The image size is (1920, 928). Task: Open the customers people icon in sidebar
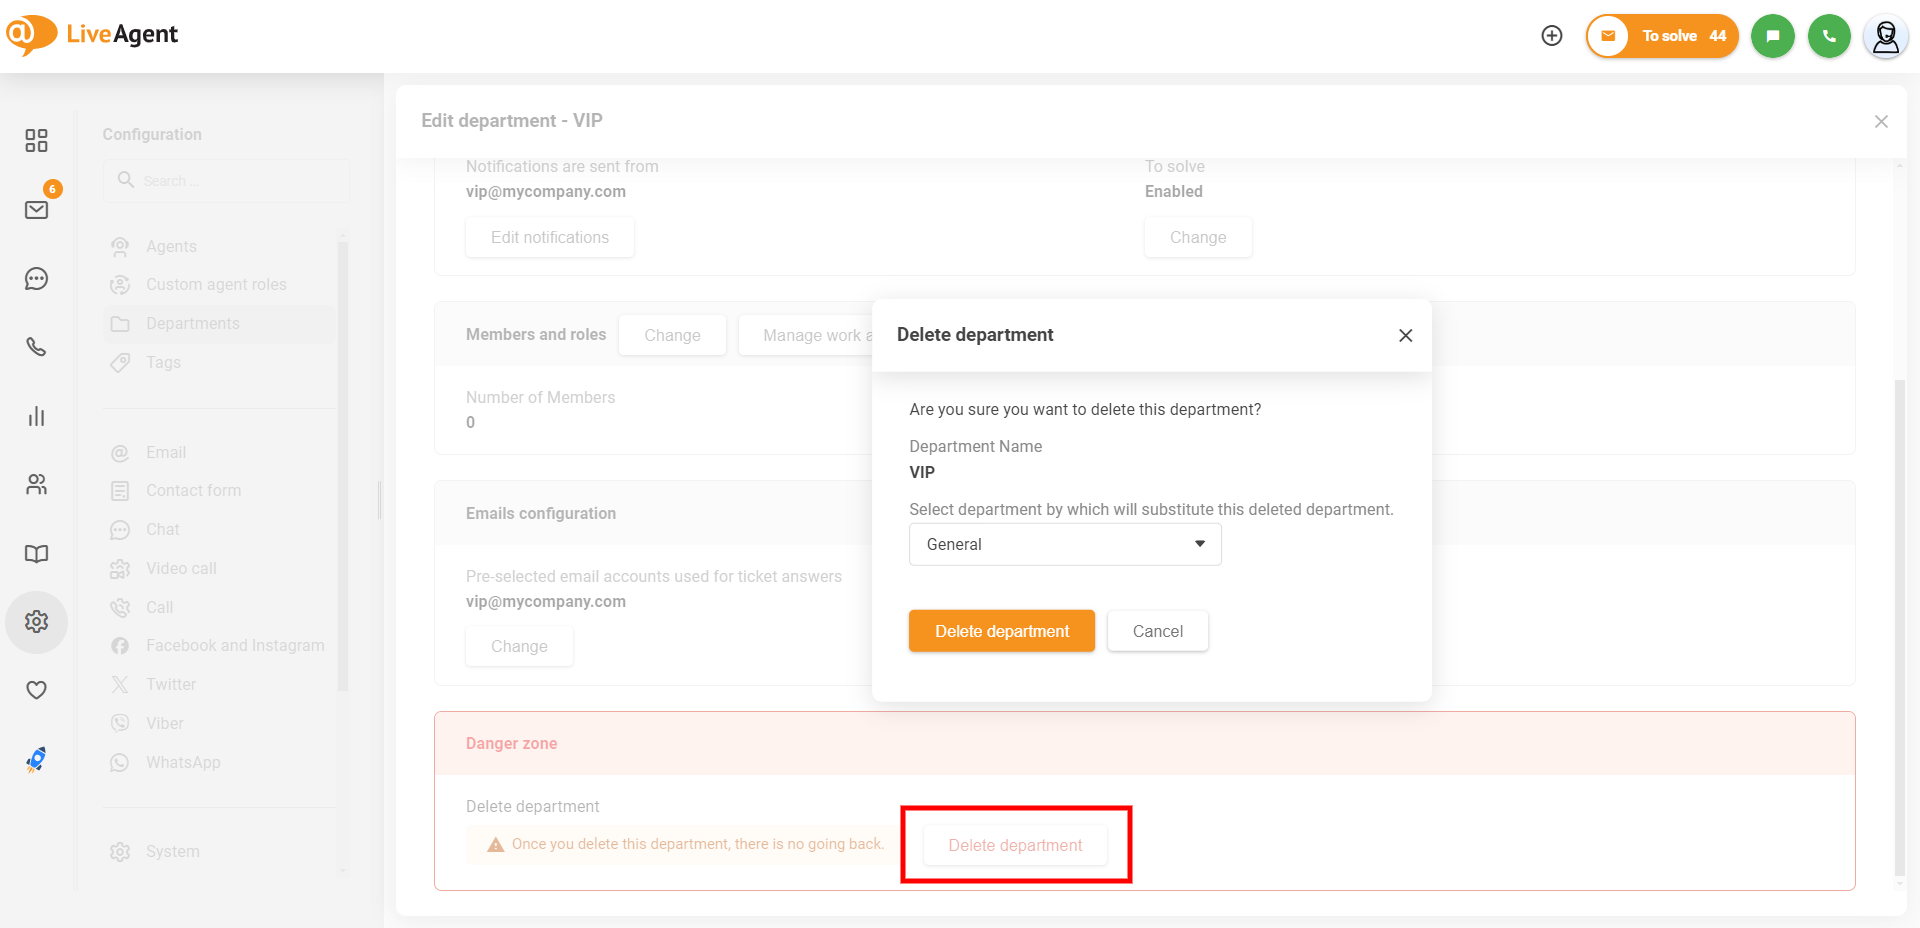(x=36, y=485)
